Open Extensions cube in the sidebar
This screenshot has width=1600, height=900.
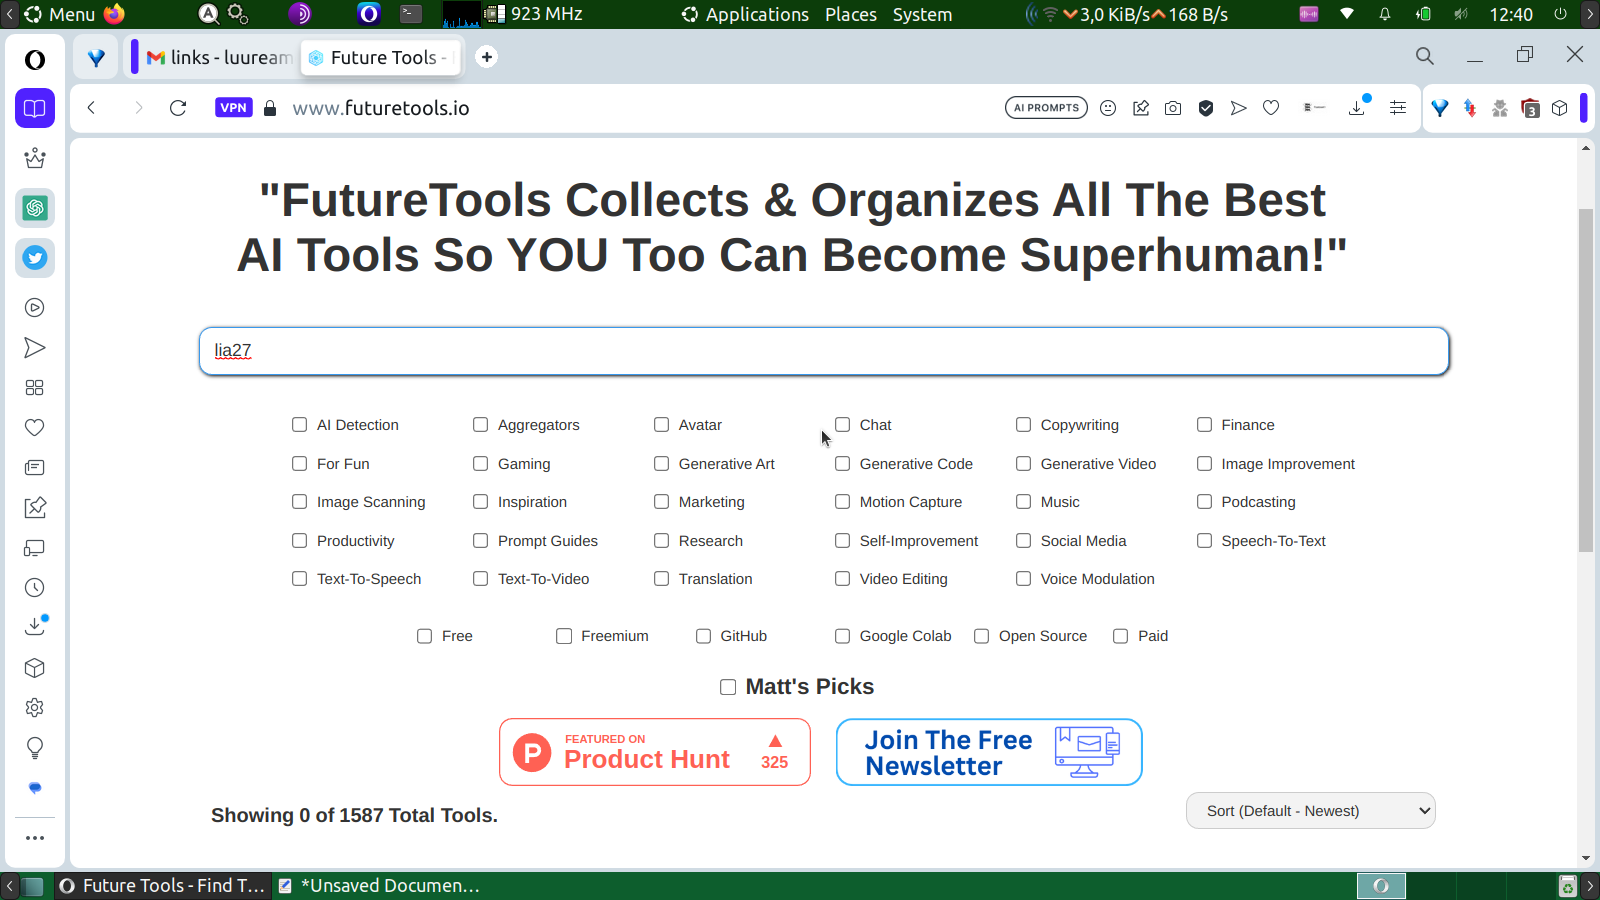pos(35,668)
